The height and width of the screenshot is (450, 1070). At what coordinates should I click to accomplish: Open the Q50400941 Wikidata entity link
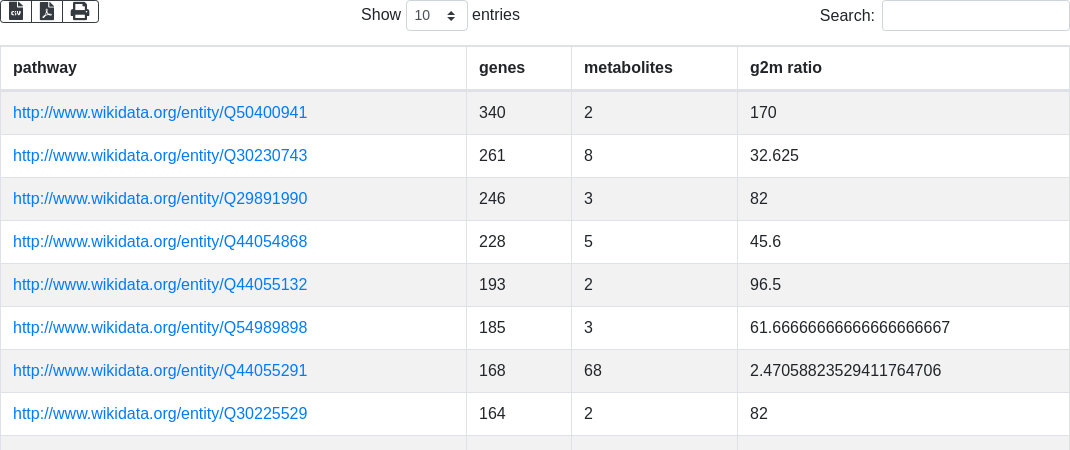[160, 113]
